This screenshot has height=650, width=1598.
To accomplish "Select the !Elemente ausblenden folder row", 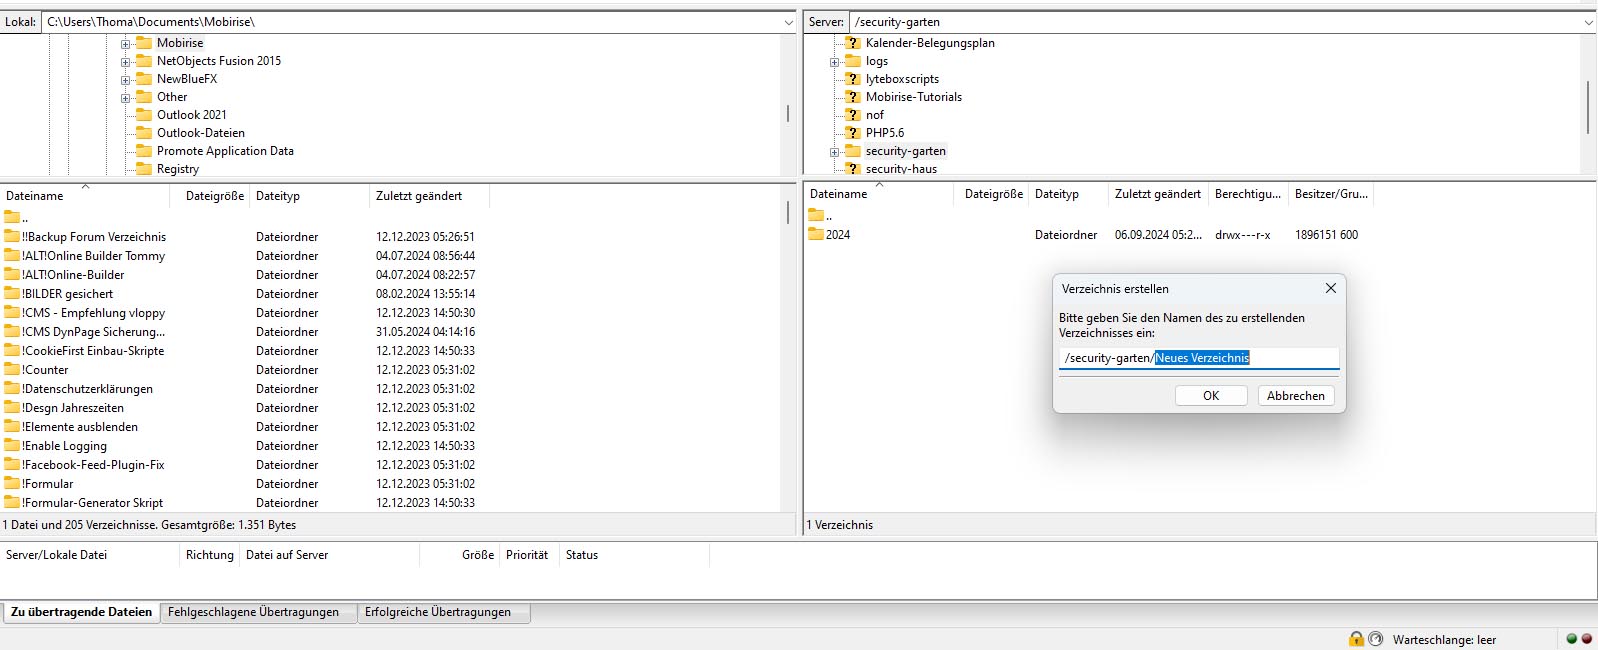I will (x=390, y=427).
